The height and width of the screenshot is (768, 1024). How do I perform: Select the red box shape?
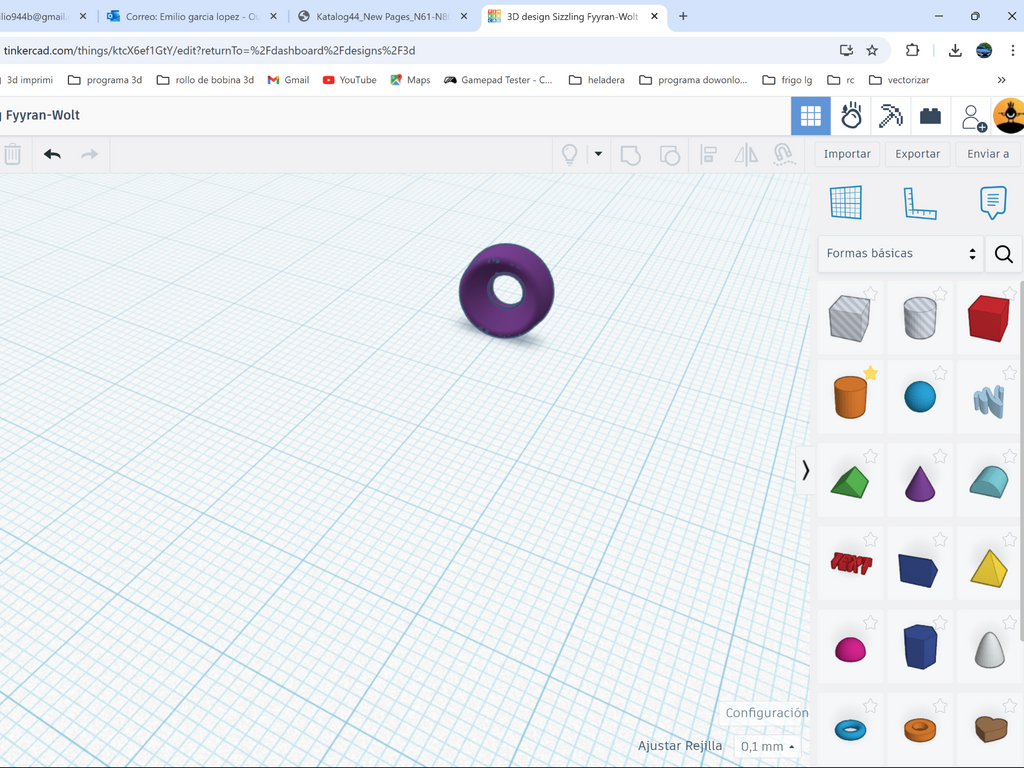[989, 318]
